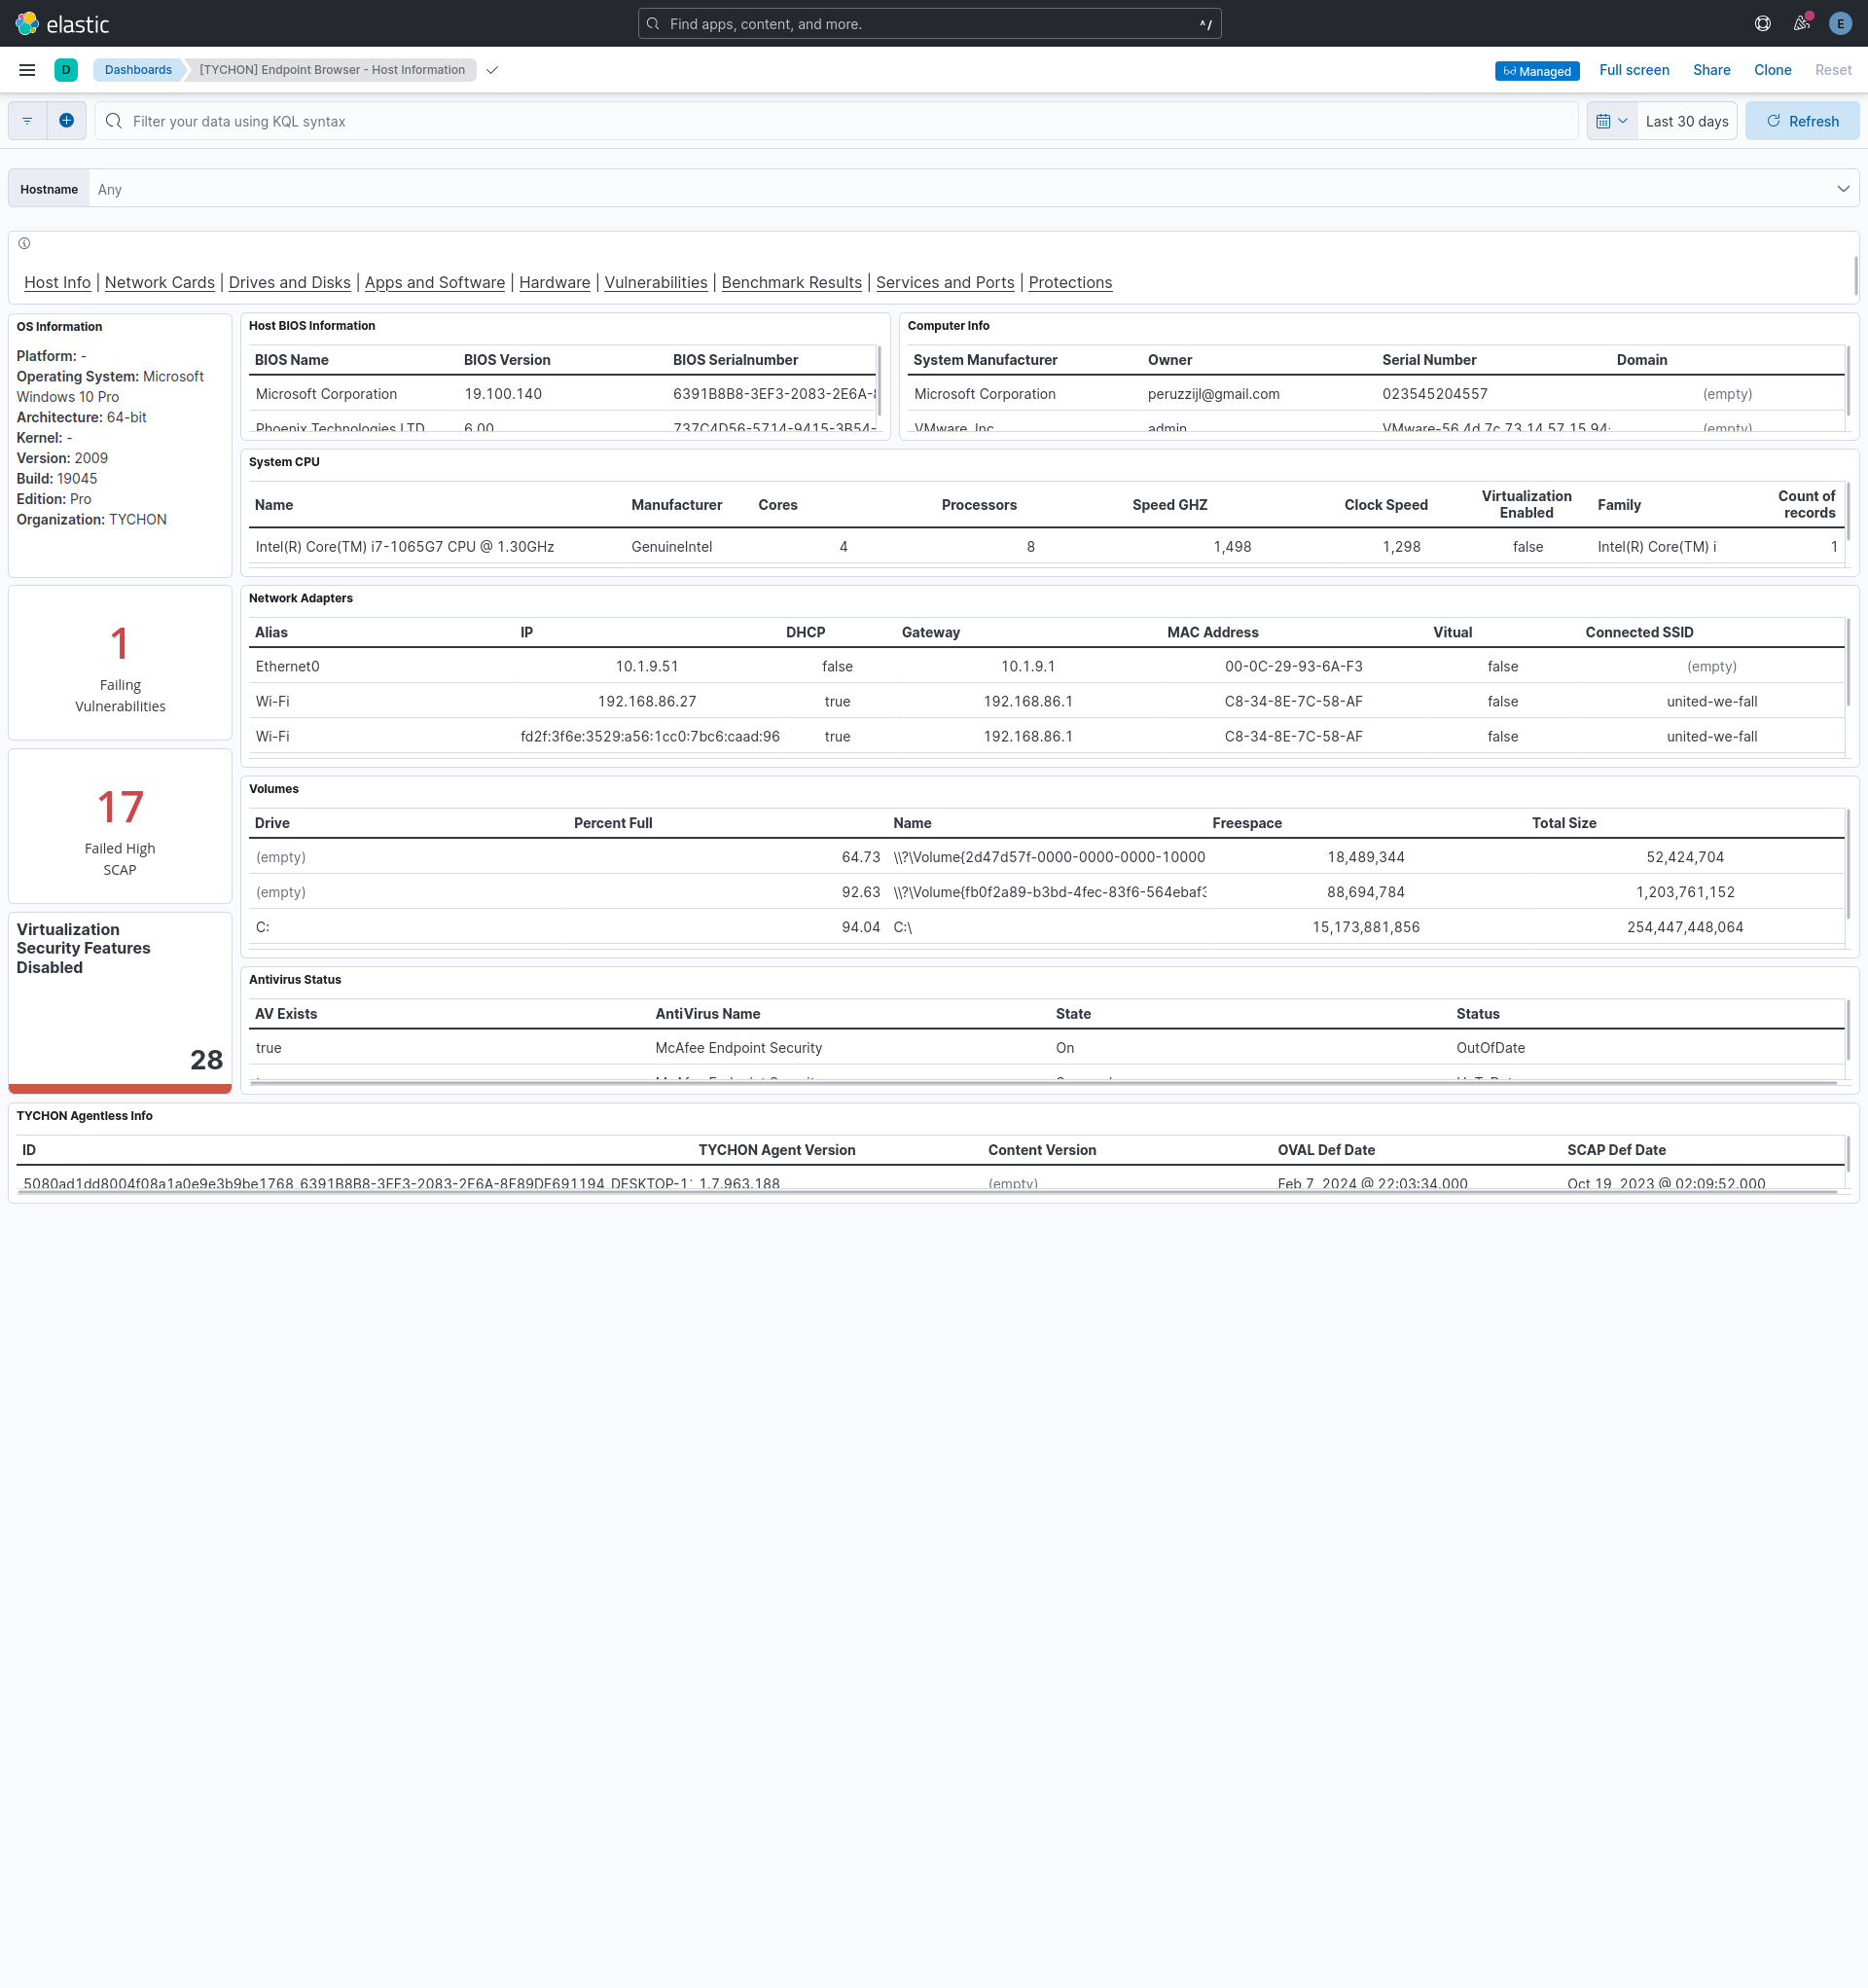Open the user account E avatar

(x=1840, y=23)
